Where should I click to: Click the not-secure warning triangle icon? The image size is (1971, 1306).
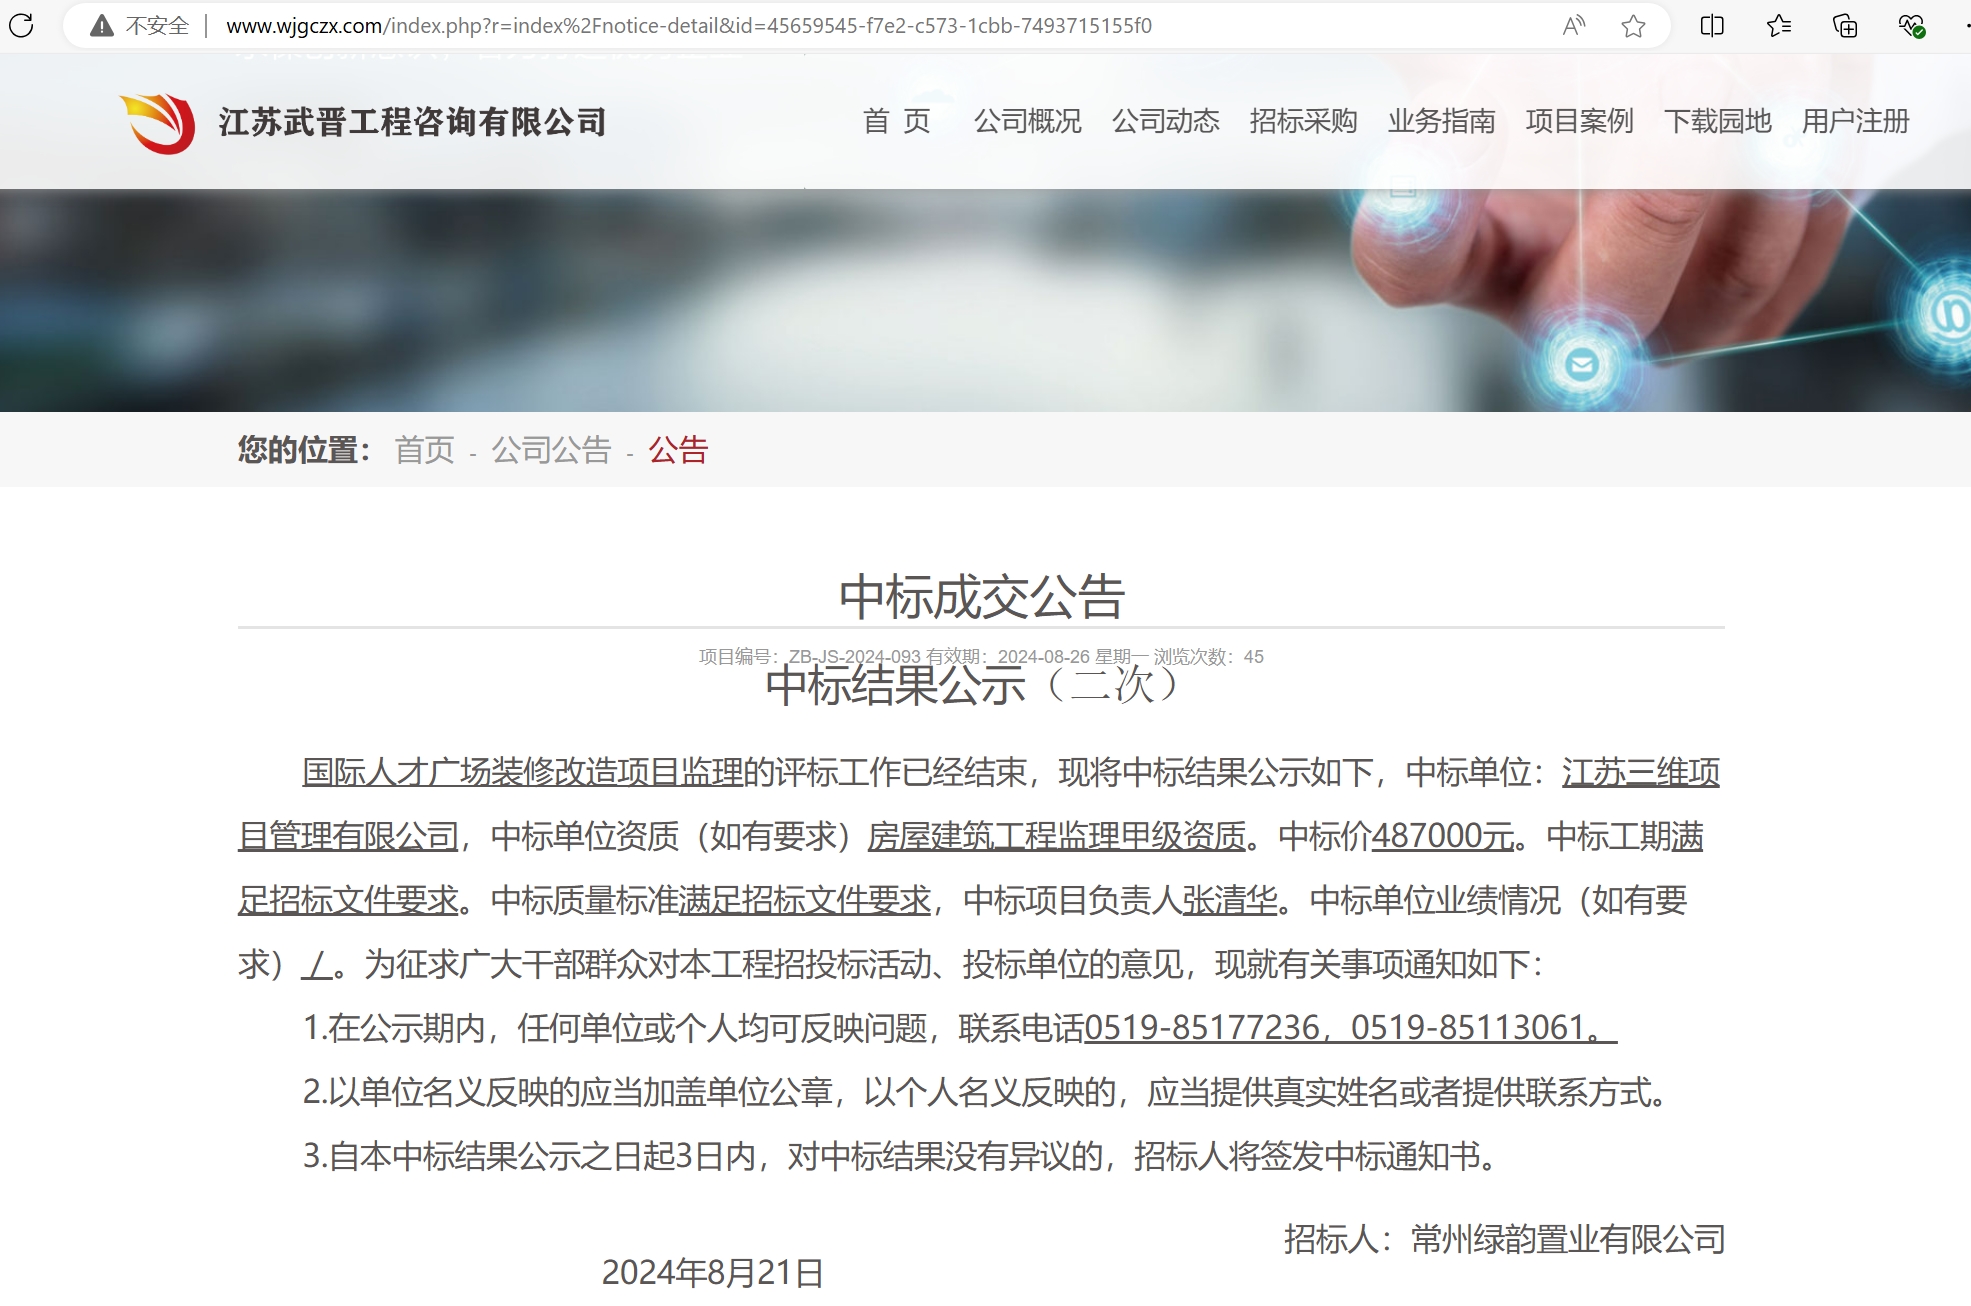click(101, 25)
